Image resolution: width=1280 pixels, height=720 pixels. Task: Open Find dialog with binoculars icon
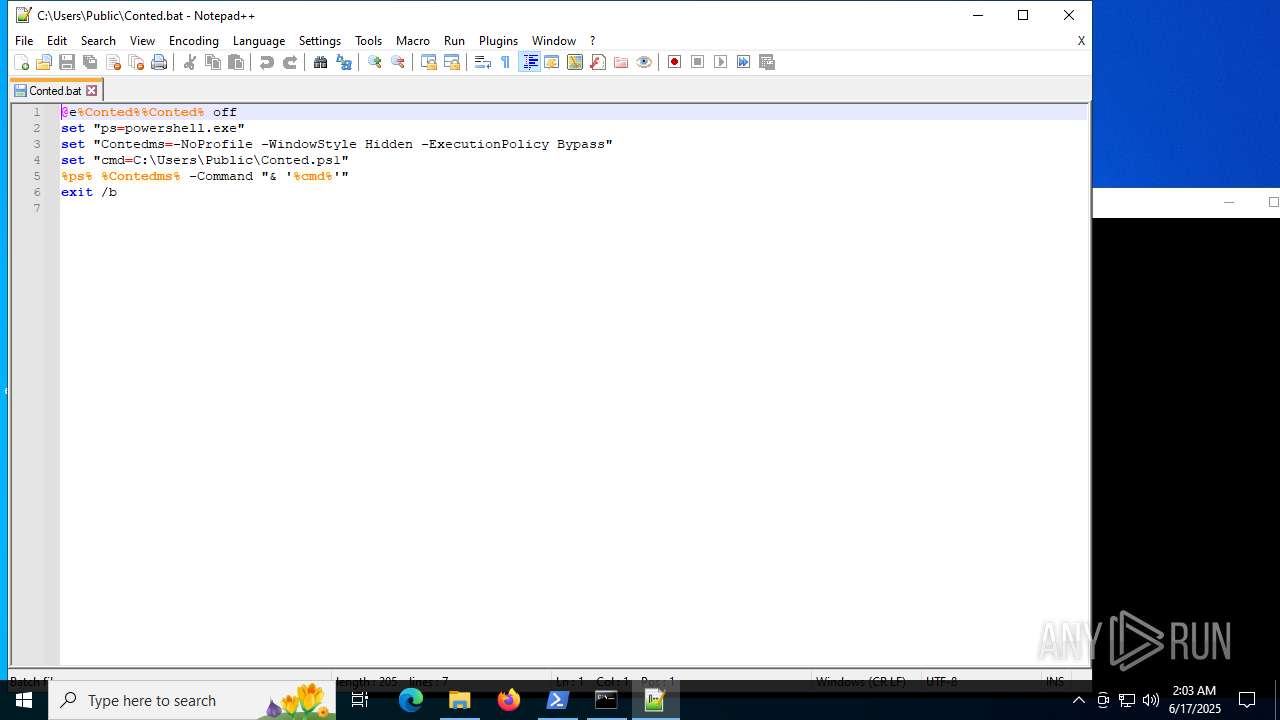point(320,62)
